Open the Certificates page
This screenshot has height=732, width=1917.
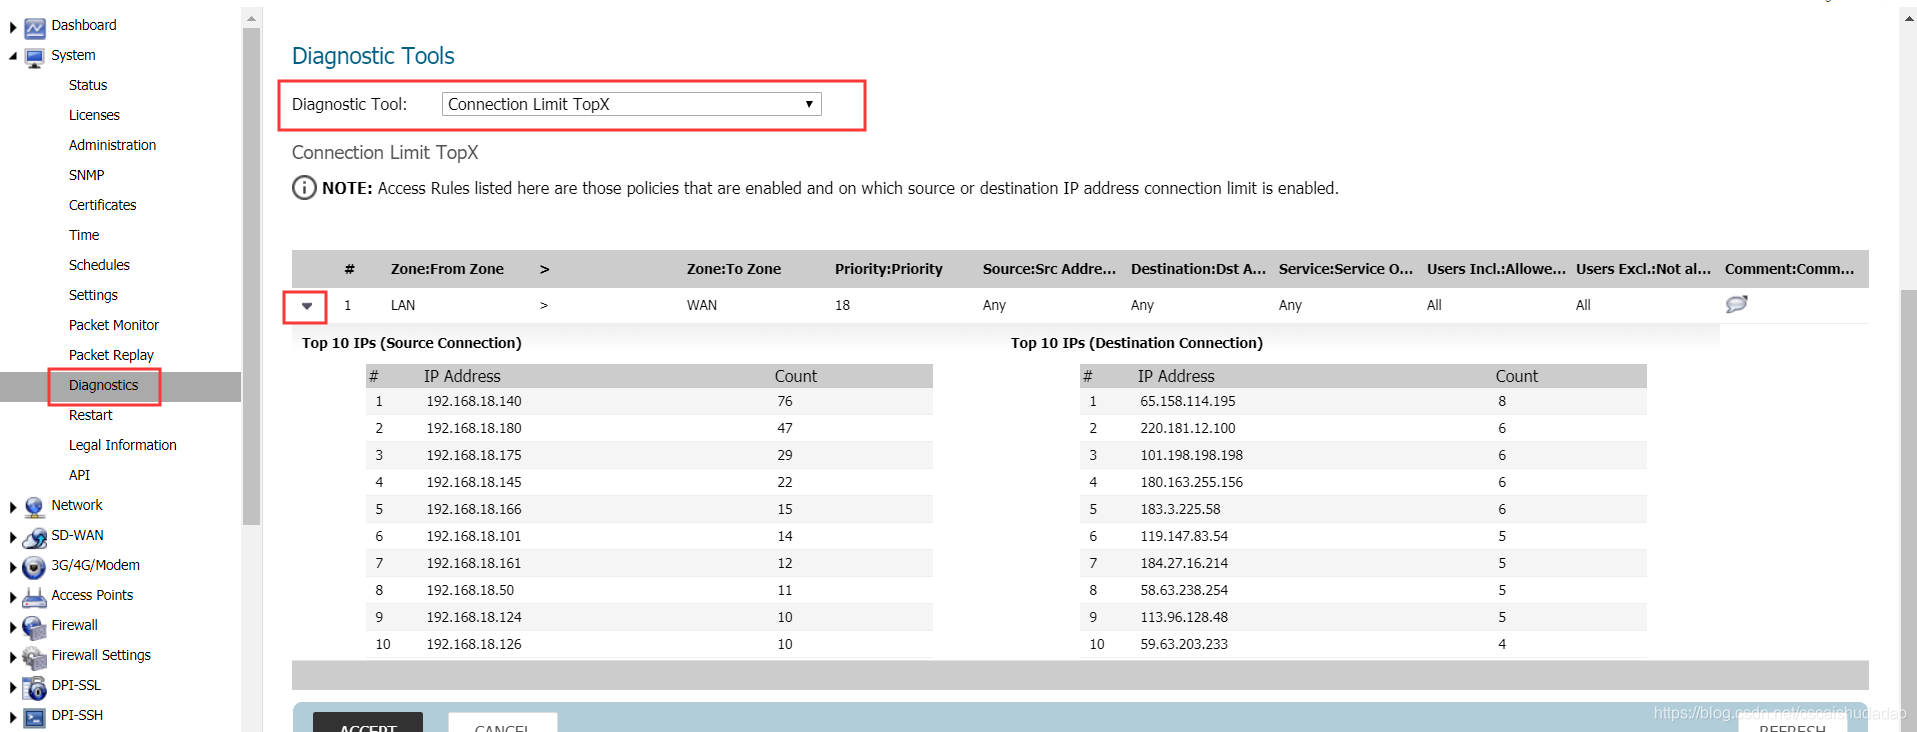pos(102,205)
